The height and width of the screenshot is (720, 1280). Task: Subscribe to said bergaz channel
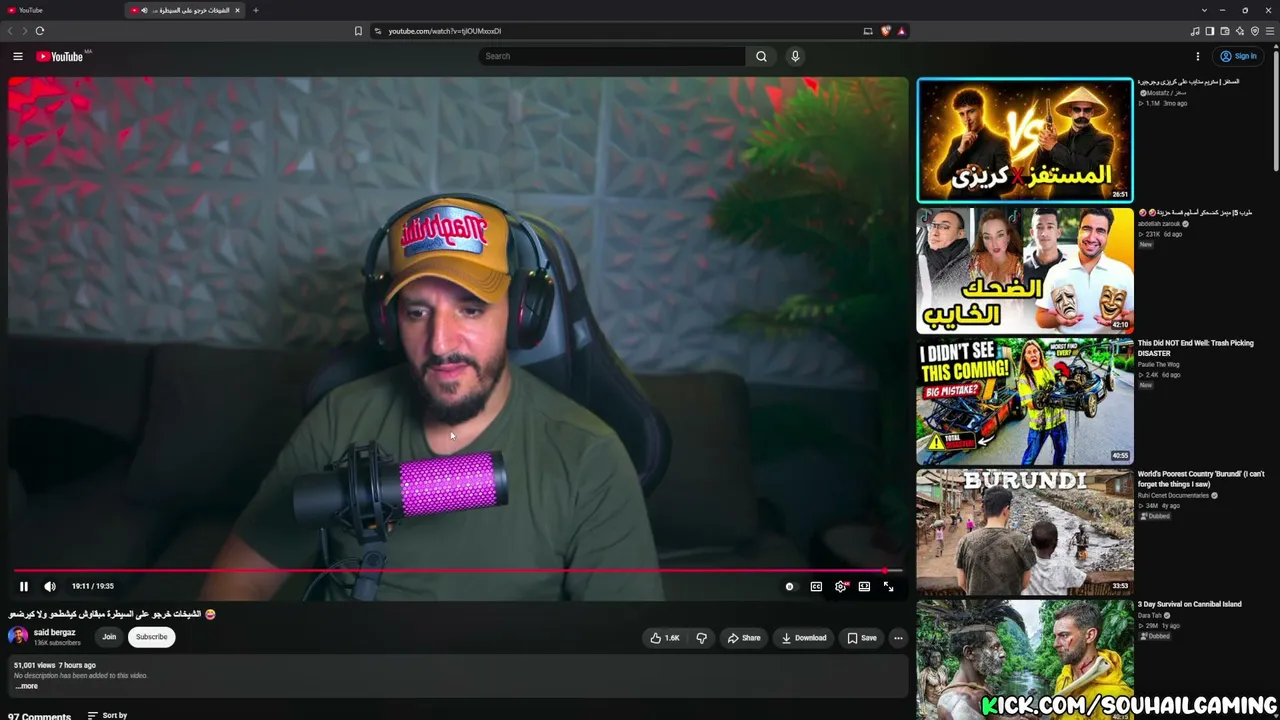tap(152, 637)
